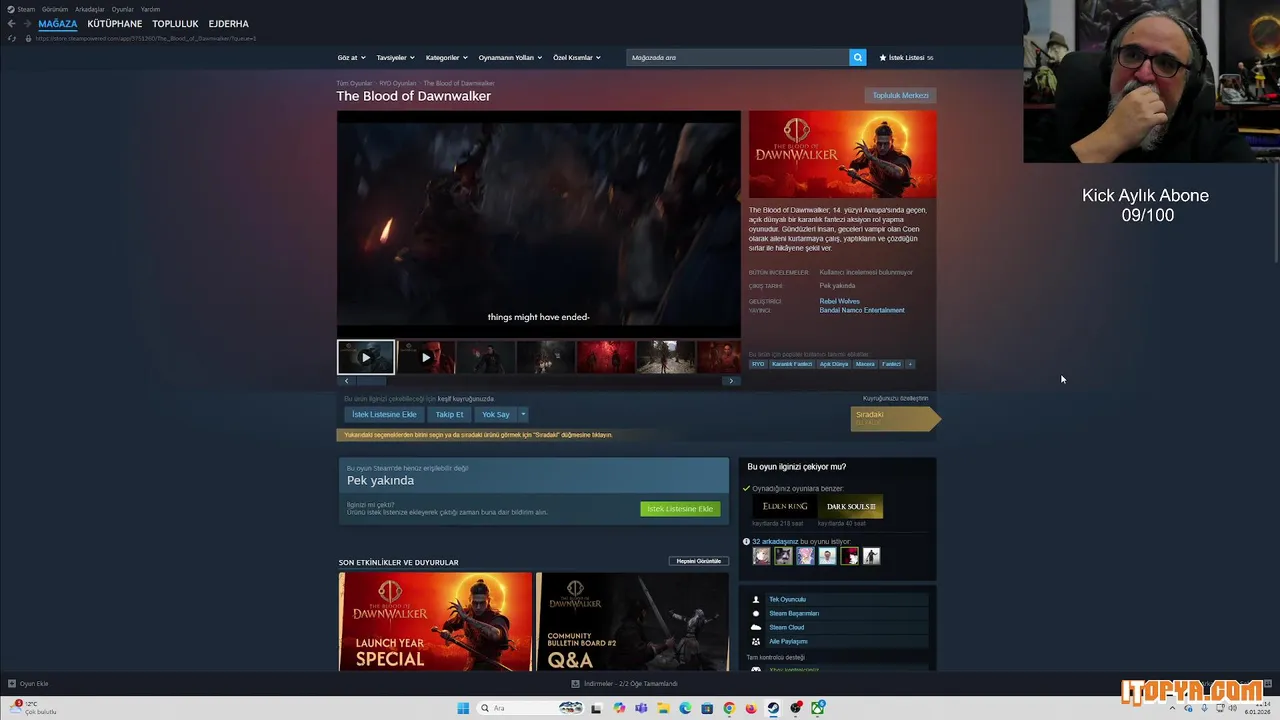Screen dimensions: 1280x720
Task: Expand the Oynamanın Yolları dropdown
Action: coord(510,57)
